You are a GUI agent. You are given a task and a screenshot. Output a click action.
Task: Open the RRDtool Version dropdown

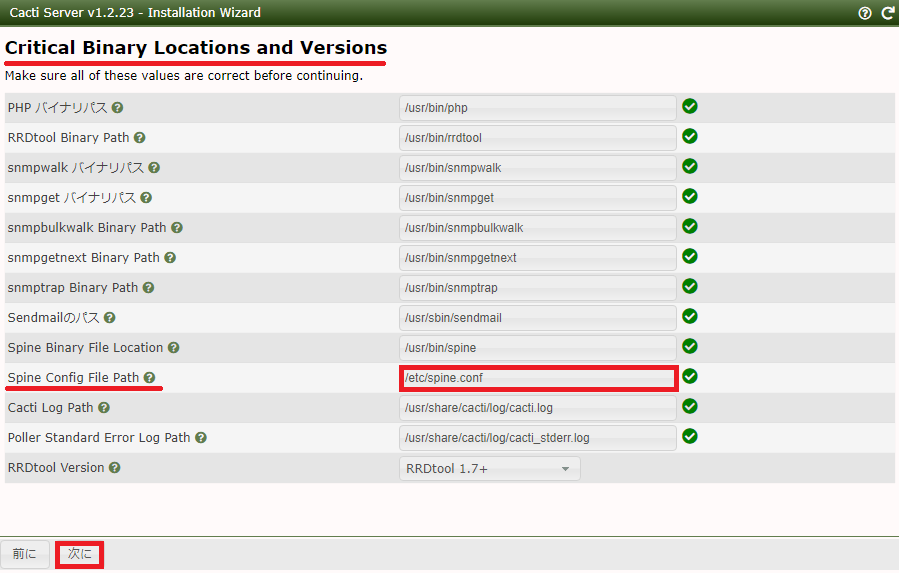coord(490,469)
